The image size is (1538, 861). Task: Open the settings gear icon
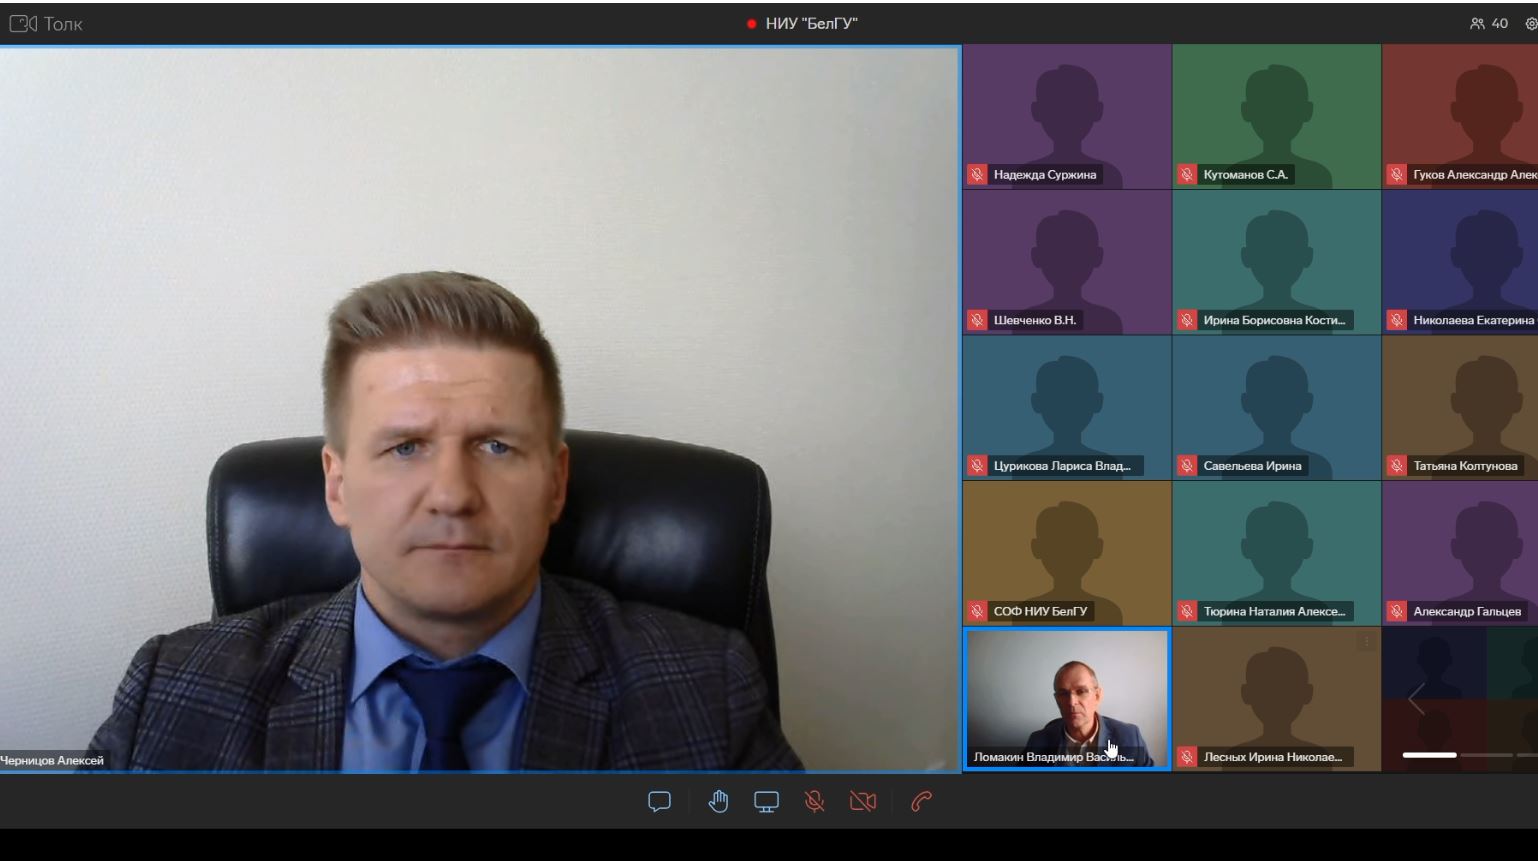1530,23
